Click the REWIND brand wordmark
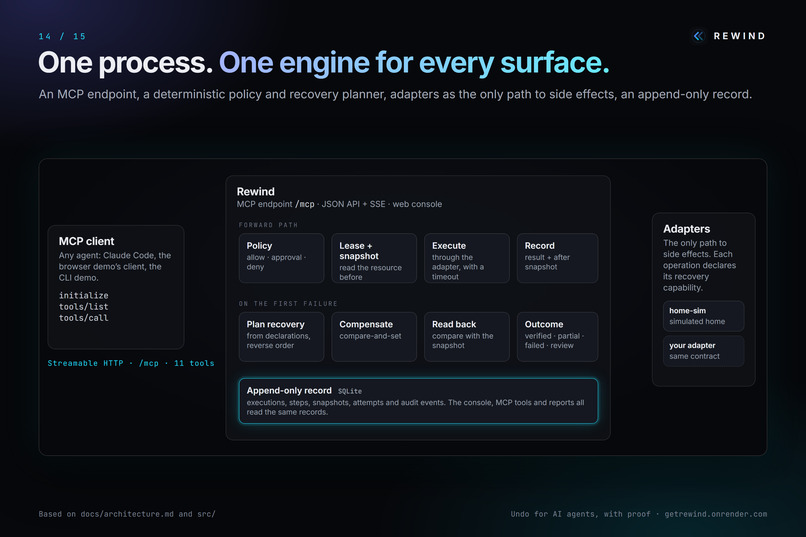Viewport: 806px width, 537px height. (739, 36)
